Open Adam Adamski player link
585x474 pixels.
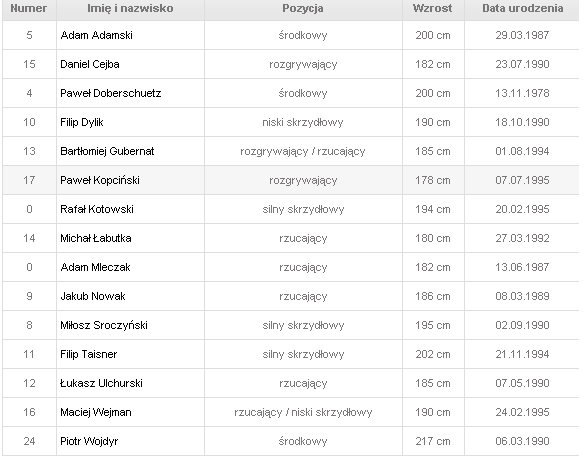pos(97,35)
